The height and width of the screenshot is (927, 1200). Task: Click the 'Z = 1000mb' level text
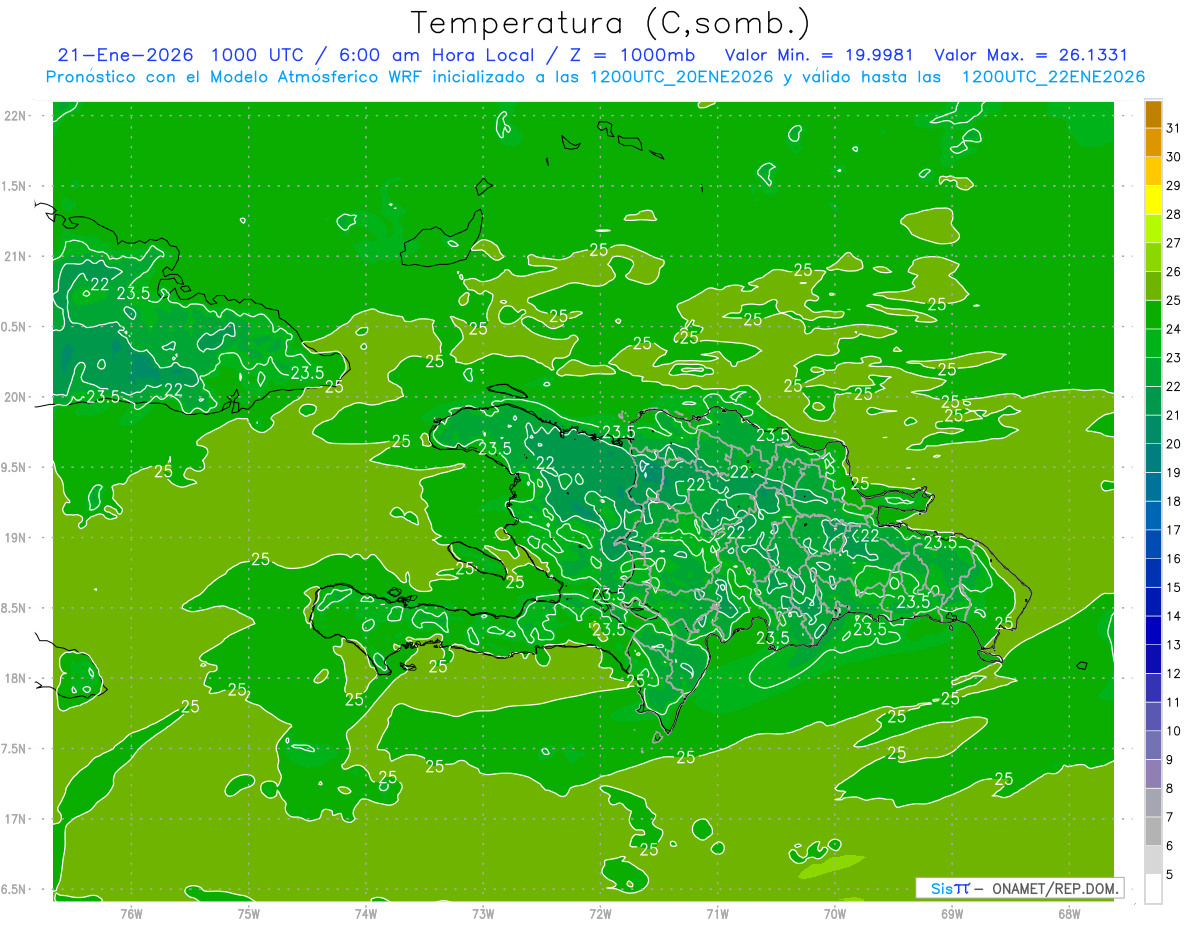tap(635, 55)
